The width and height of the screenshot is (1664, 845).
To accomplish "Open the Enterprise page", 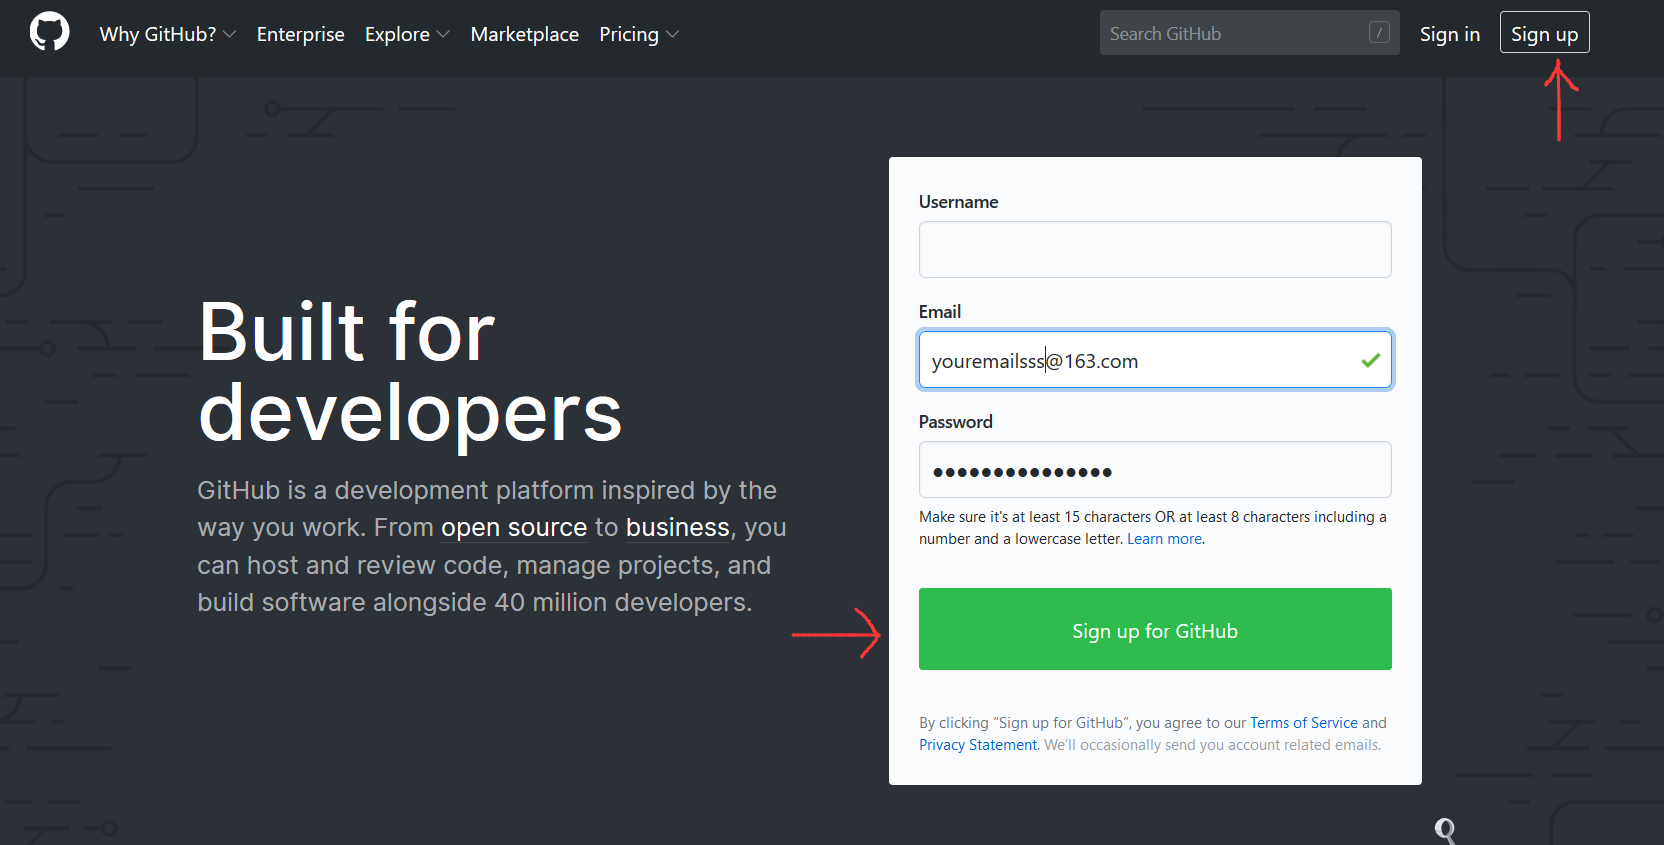I will [x=300, y=34].
